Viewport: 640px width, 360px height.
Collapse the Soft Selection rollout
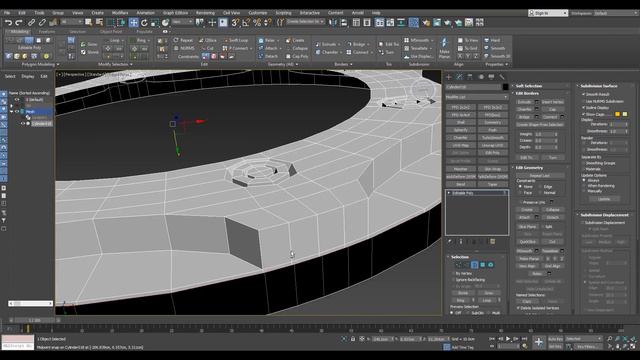(x=540, y=86)
